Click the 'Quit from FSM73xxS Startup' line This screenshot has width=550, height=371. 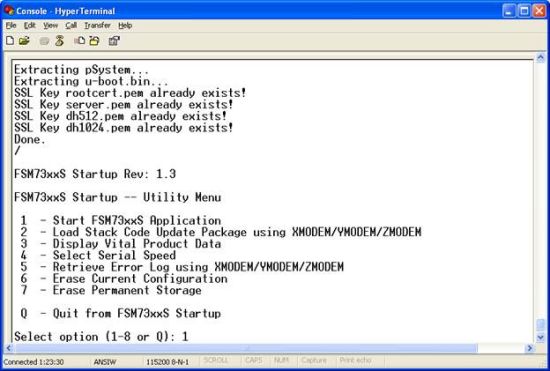click(121, 313)
